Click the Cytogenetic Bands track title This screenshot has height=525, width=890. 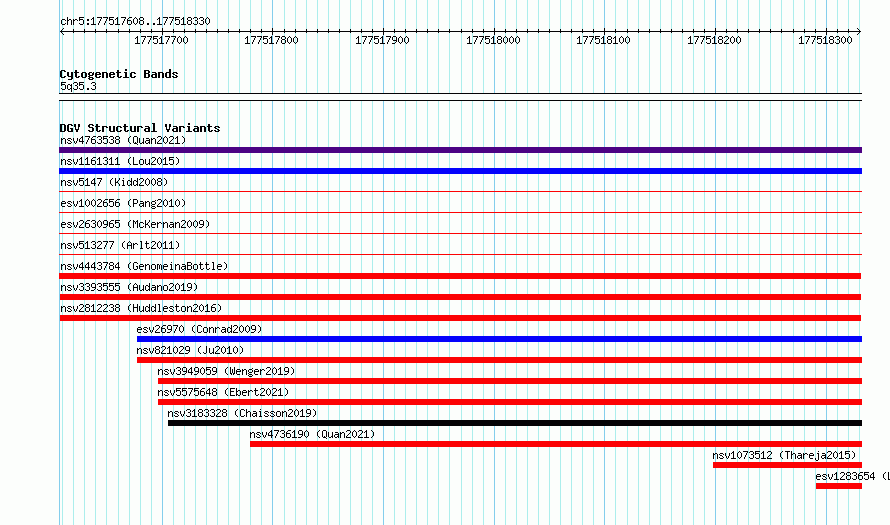[x=119, y=74]
